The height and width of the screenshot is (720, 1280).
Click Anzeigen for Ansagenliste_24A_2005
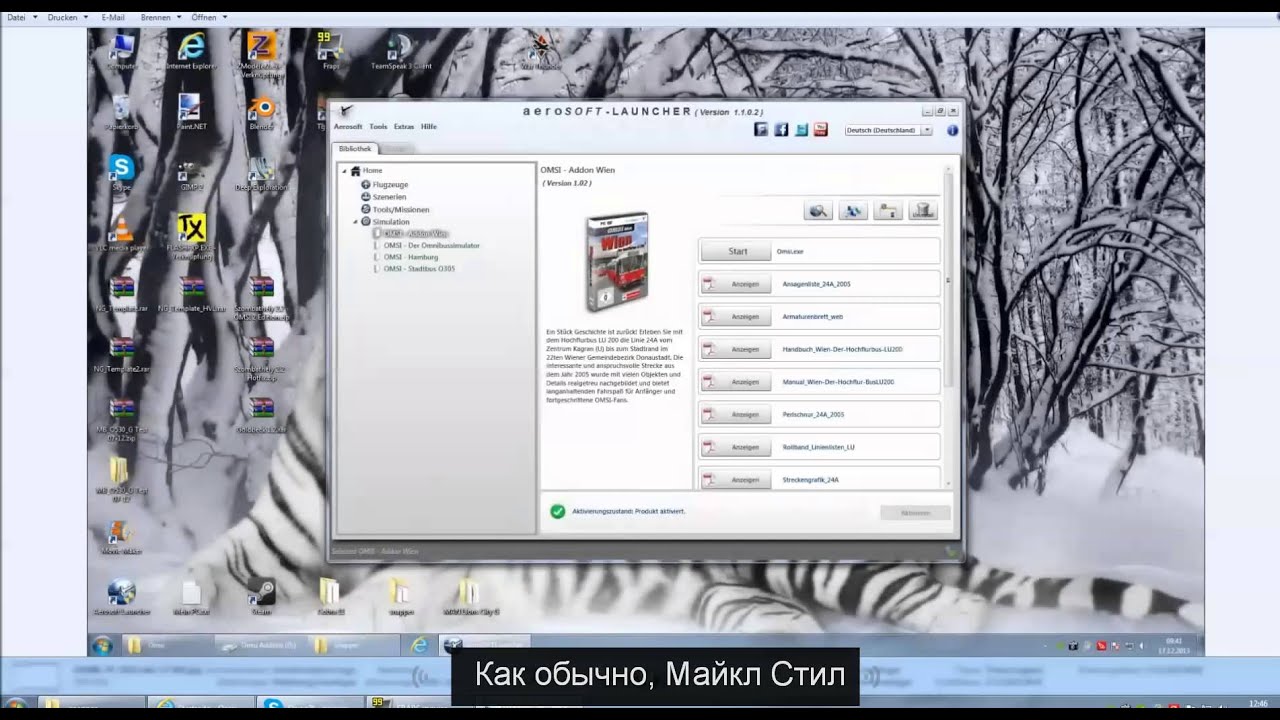pyautogui.click(x=735, y=284)
